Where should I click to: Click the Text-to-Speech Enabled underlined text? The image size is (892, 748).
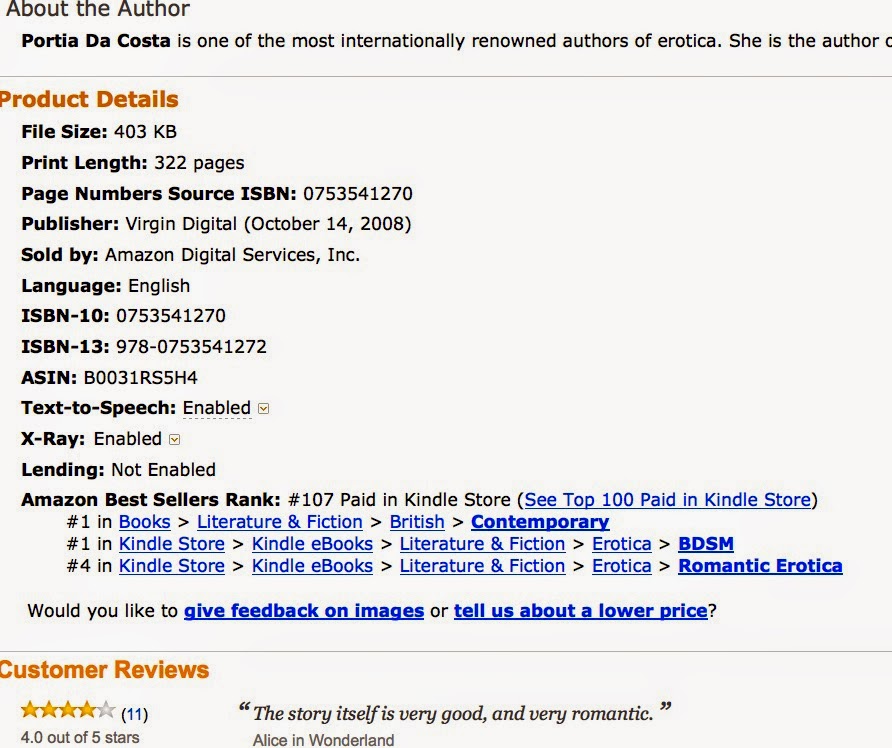tap(217, 408)
